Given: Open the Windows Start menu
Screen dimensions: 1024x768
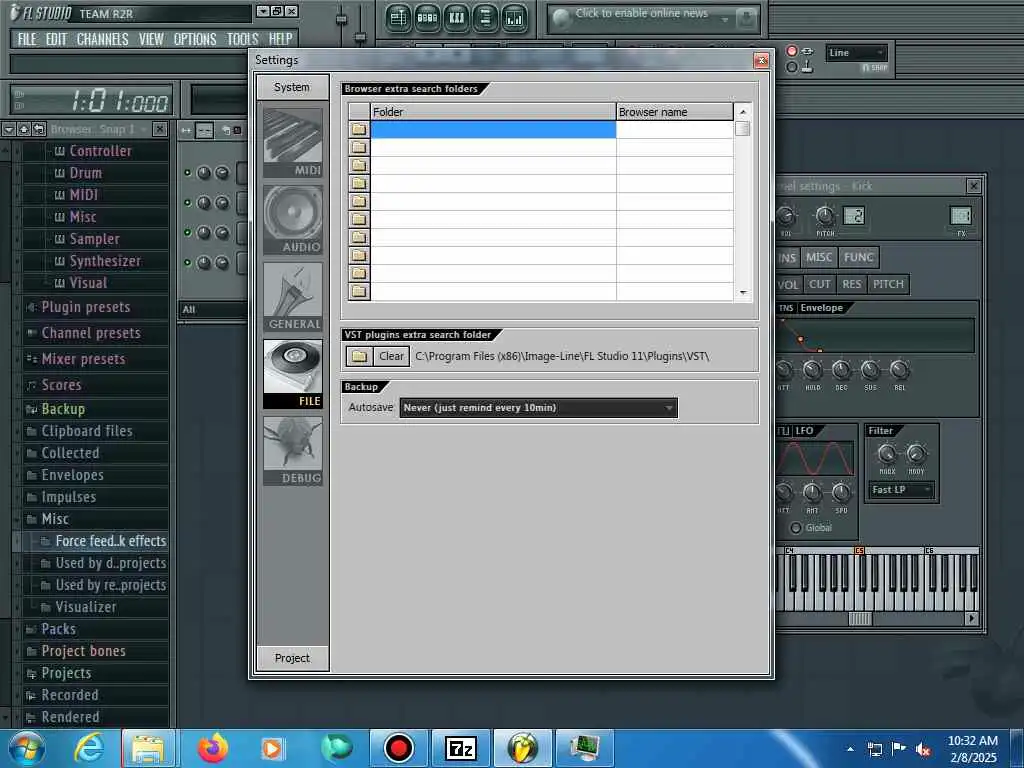Looking at the screenshot, I should [x=27, y=748].
